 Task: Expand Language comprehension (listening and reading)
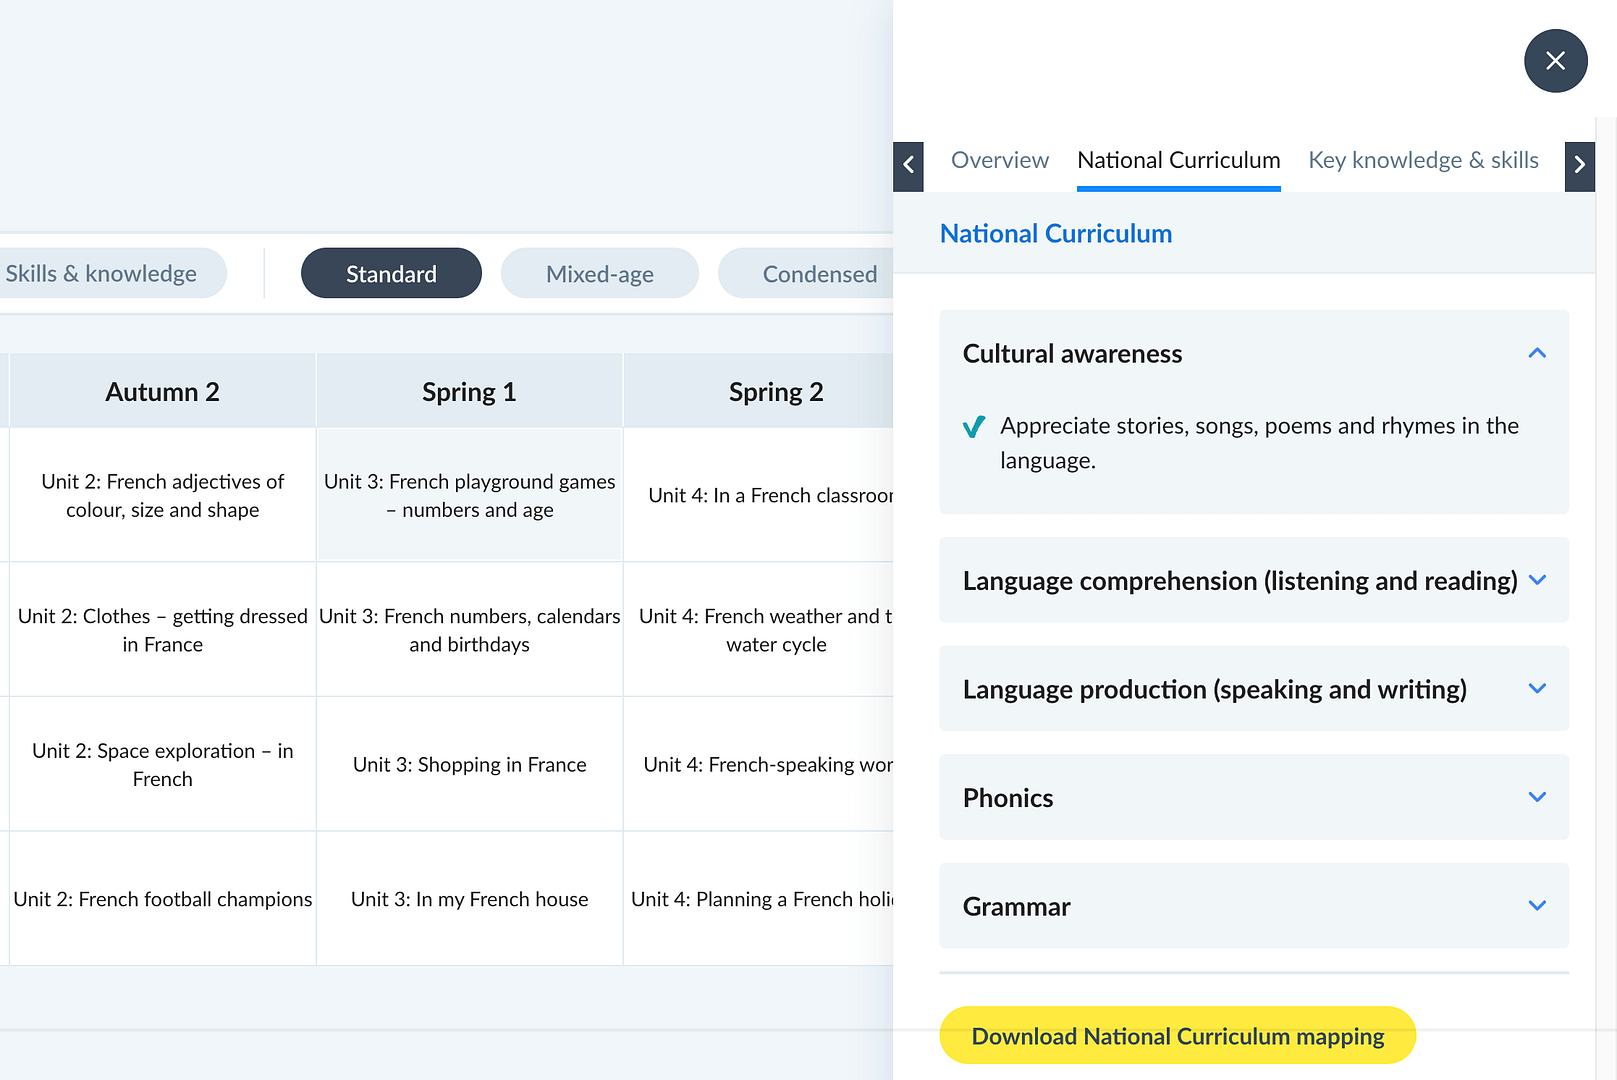pos(1536,581)
